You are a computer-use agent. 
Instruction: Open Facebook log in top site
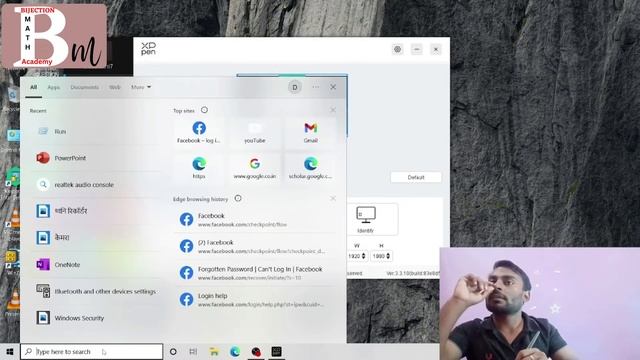199,132
